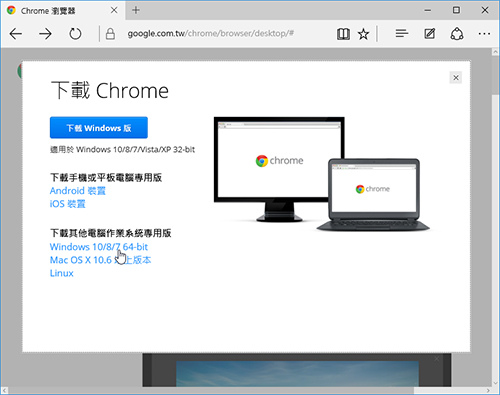Open the Linux download link
Viewport: 500px width, 395px height.
coord(62,273)
